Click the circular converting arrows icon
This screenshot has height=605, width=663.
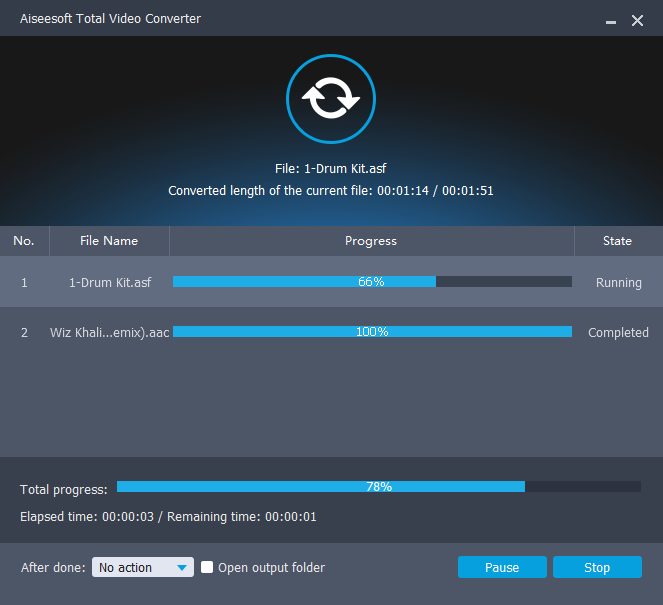coord(331,99)
